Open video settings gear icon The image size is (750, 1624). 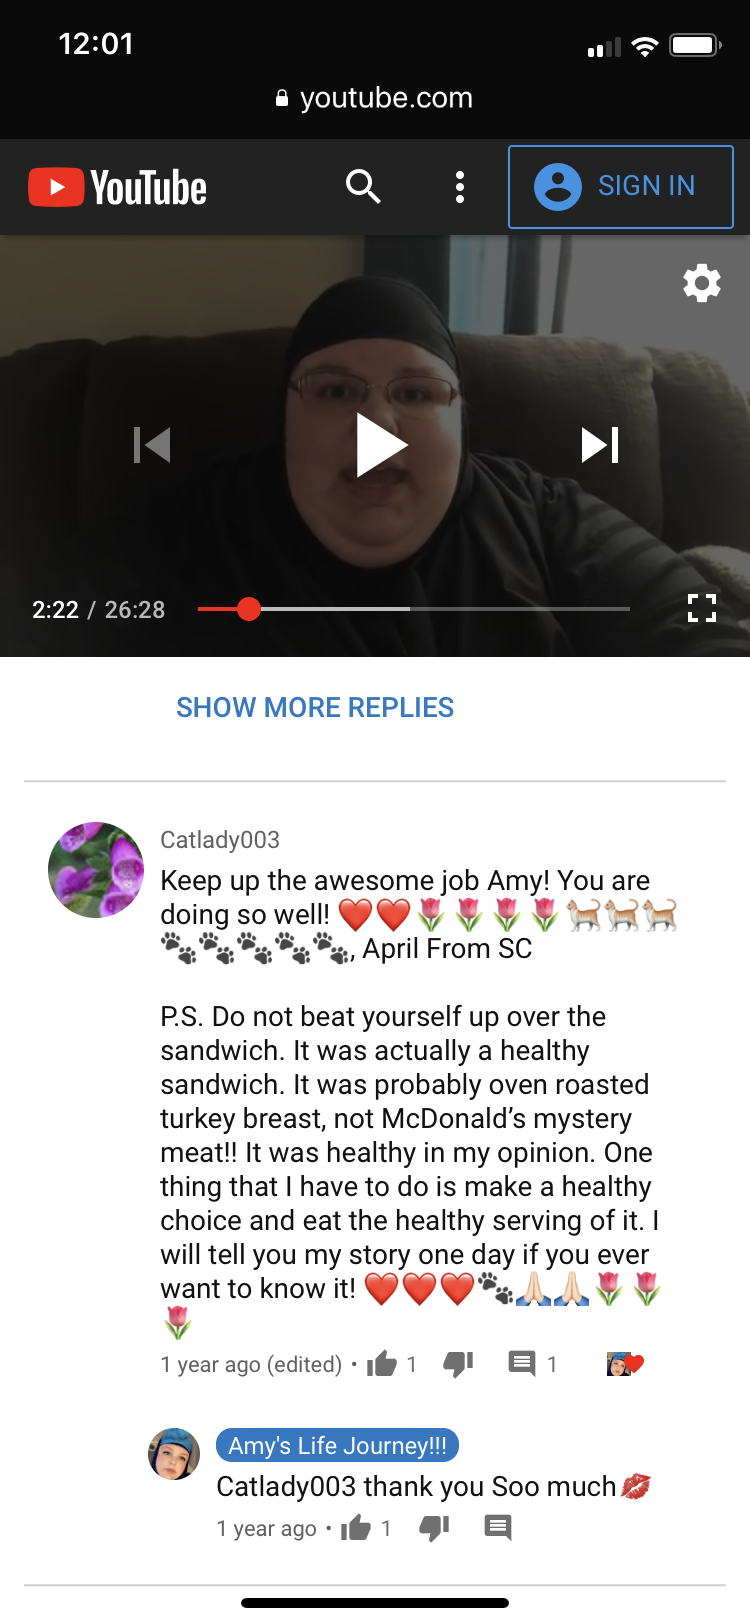(702, 283)
